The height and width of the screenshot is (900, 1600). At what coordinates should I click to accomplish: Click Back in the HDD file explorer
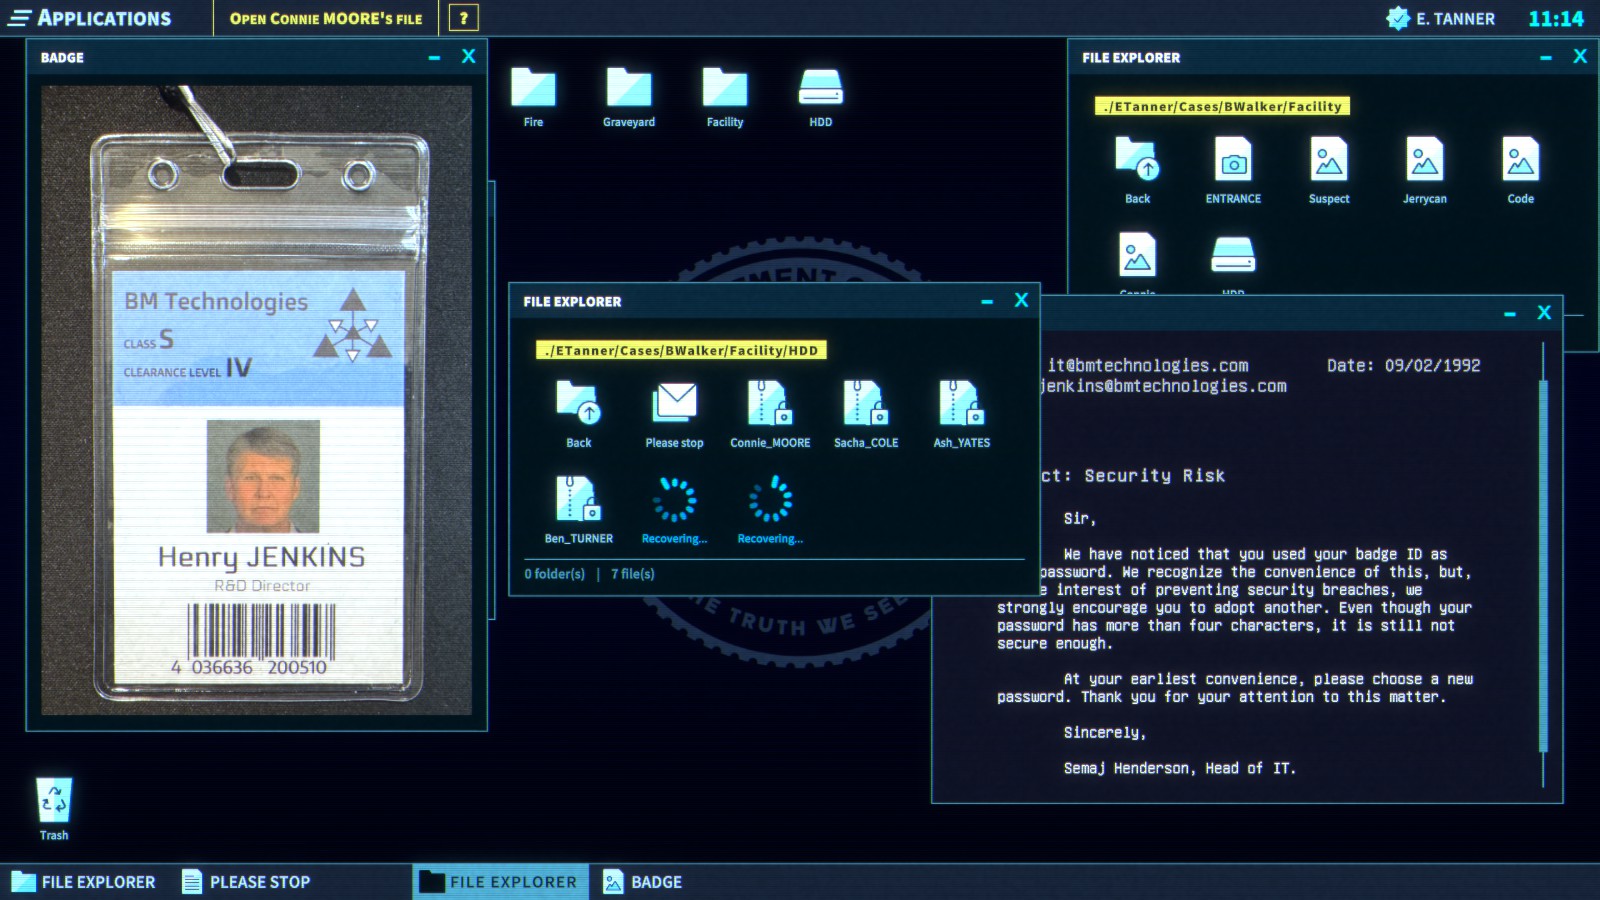(x=578, y=408)
